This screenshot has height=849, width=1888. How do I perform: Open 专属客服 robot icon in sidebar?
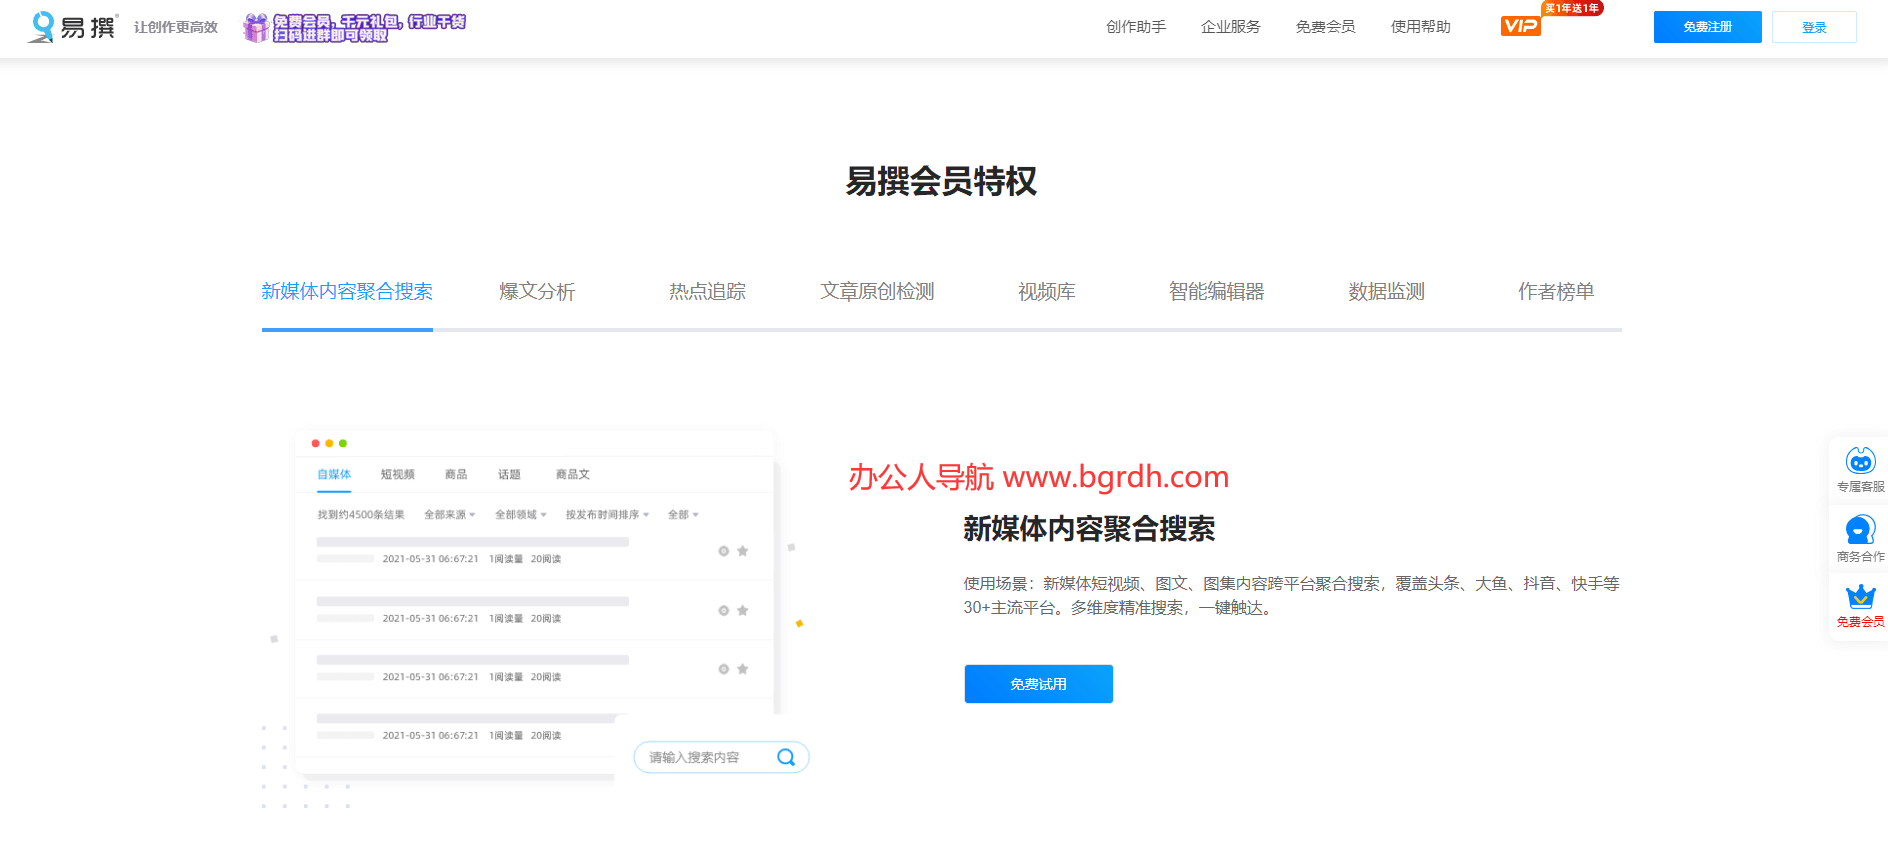[1860, 461]
